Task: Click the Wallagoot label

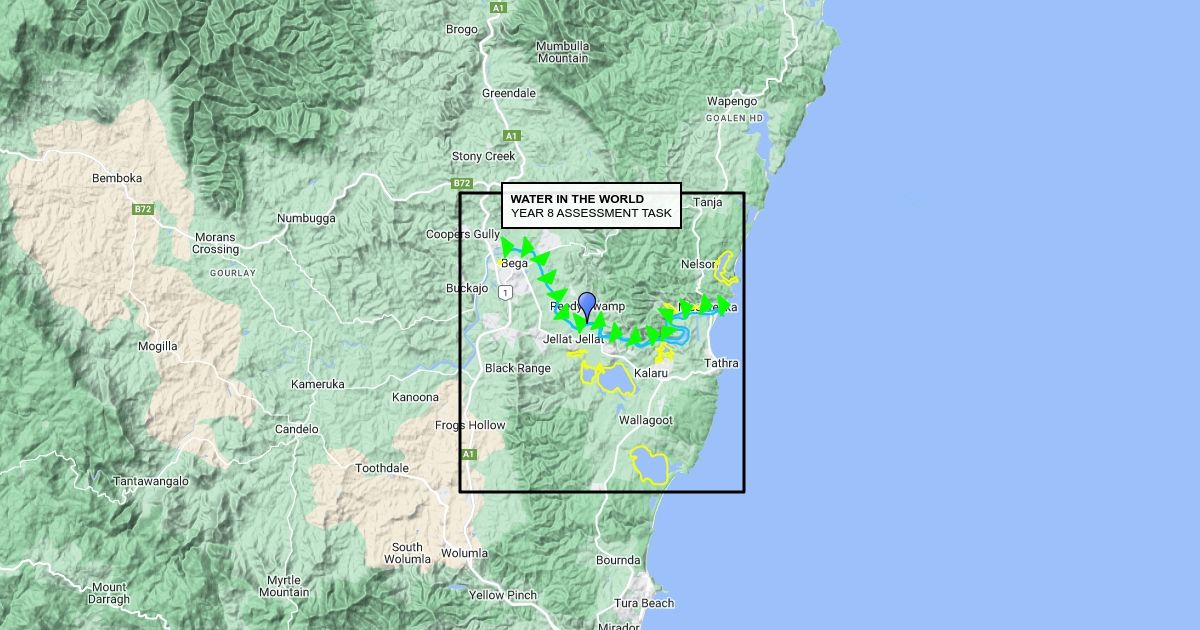Action: [646, 421]
